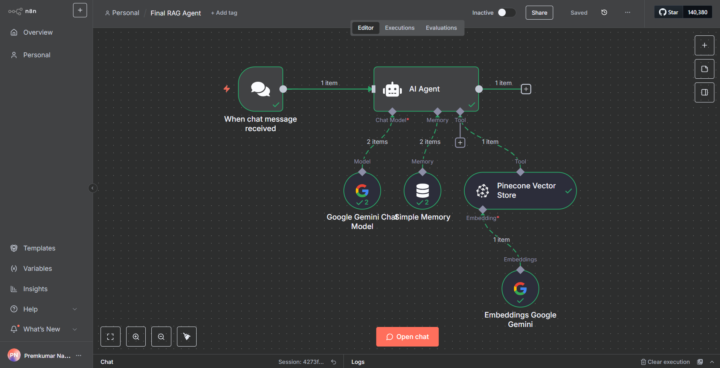Open the side panel toggle icon on canvas

704,92
